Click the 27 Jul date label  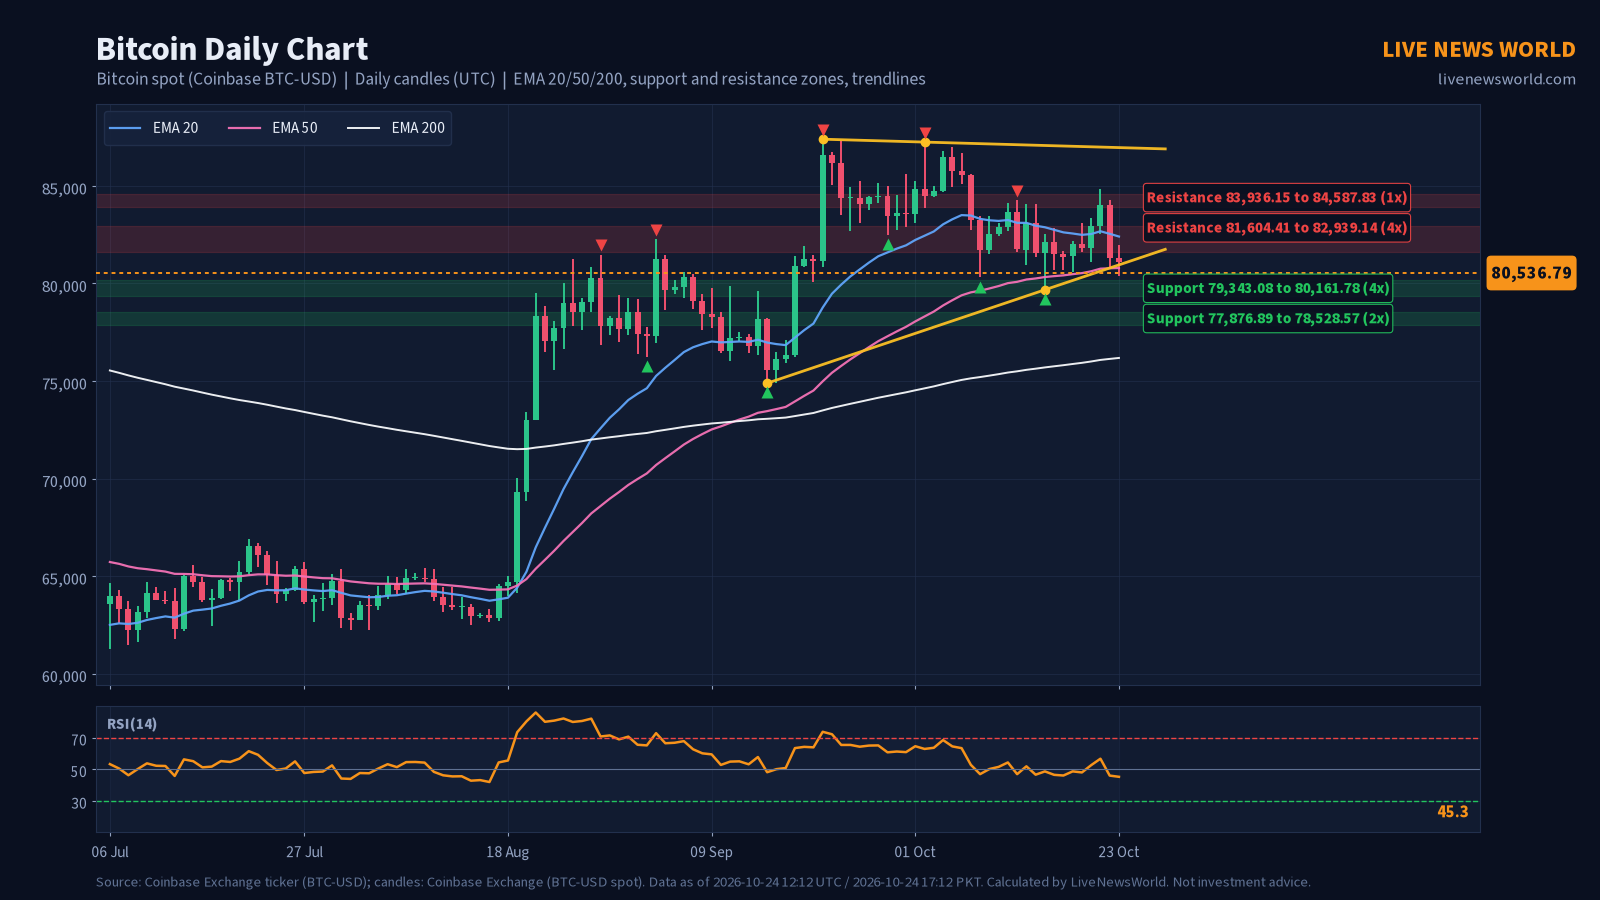click(x=304, y=852)
